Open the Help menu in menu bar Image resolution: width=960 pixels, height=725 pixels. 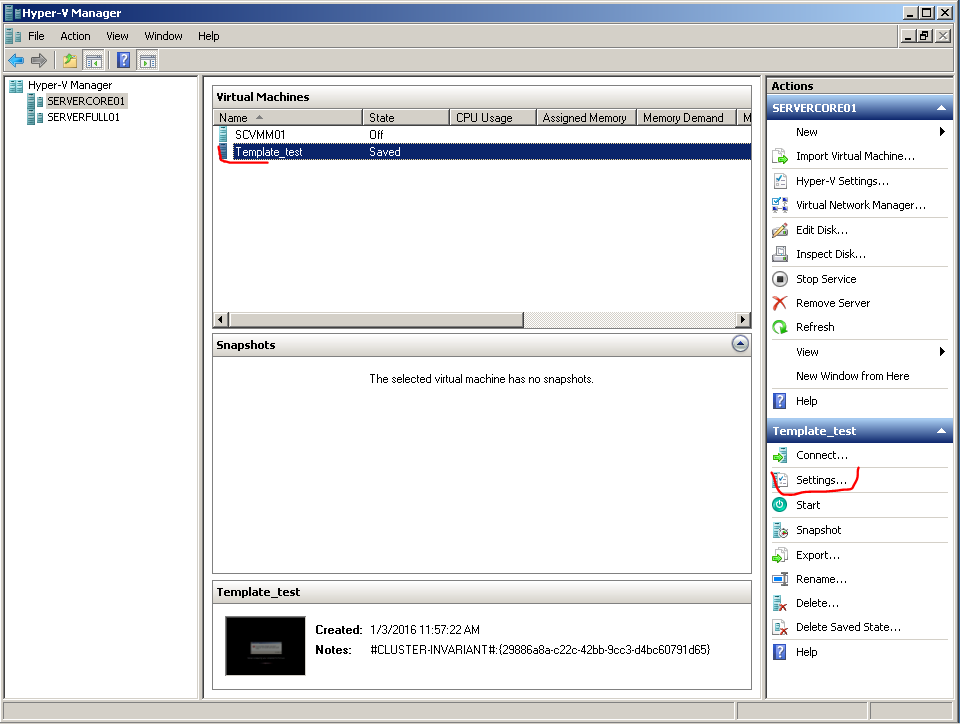[x=209, y=36]
